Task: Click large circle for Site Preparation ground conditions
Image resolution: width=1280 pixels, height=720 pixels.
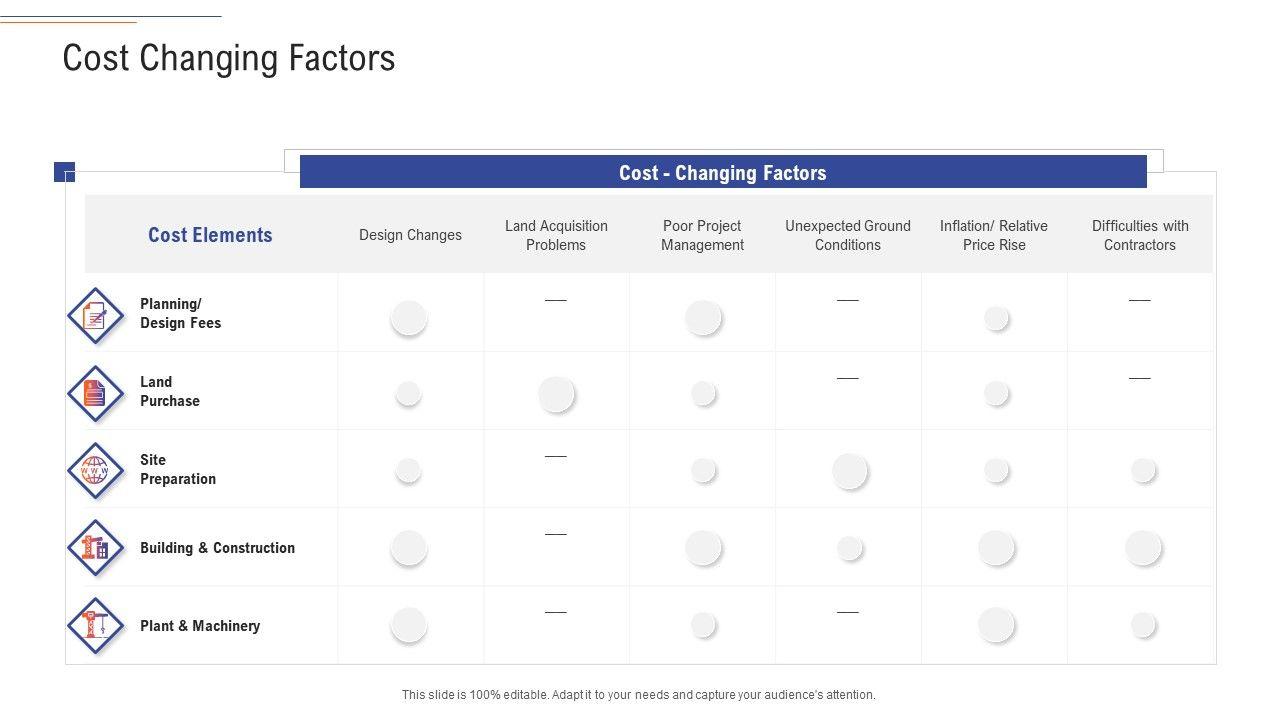Action: coord(849,470)
